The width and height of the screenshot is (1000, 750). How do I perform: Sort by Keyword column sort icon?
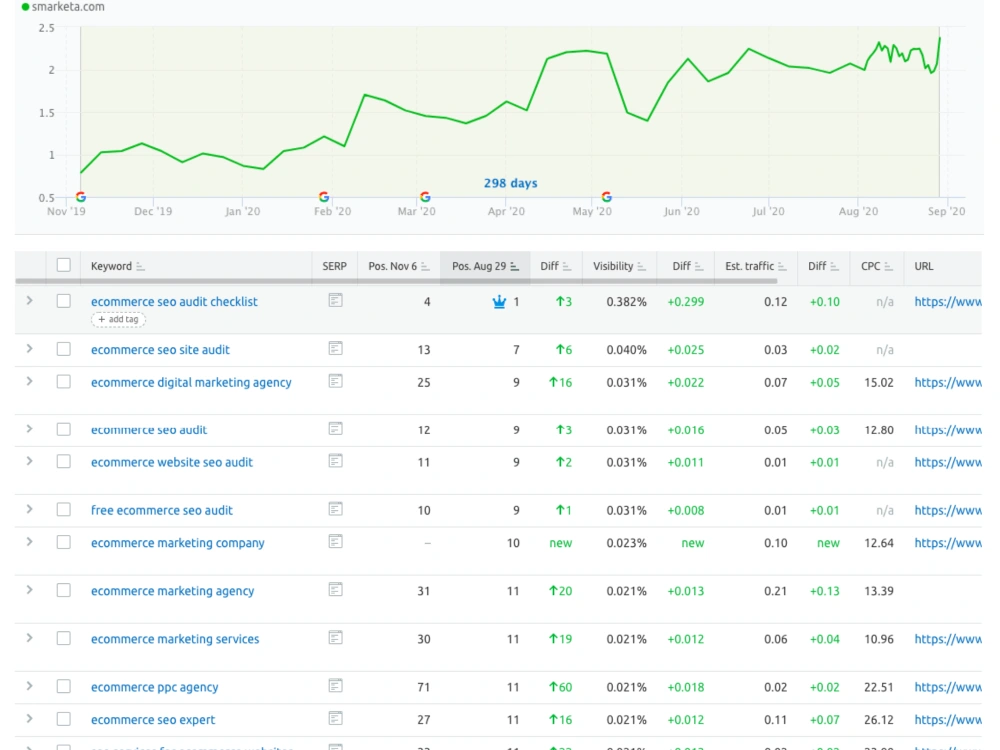point(140,267)
